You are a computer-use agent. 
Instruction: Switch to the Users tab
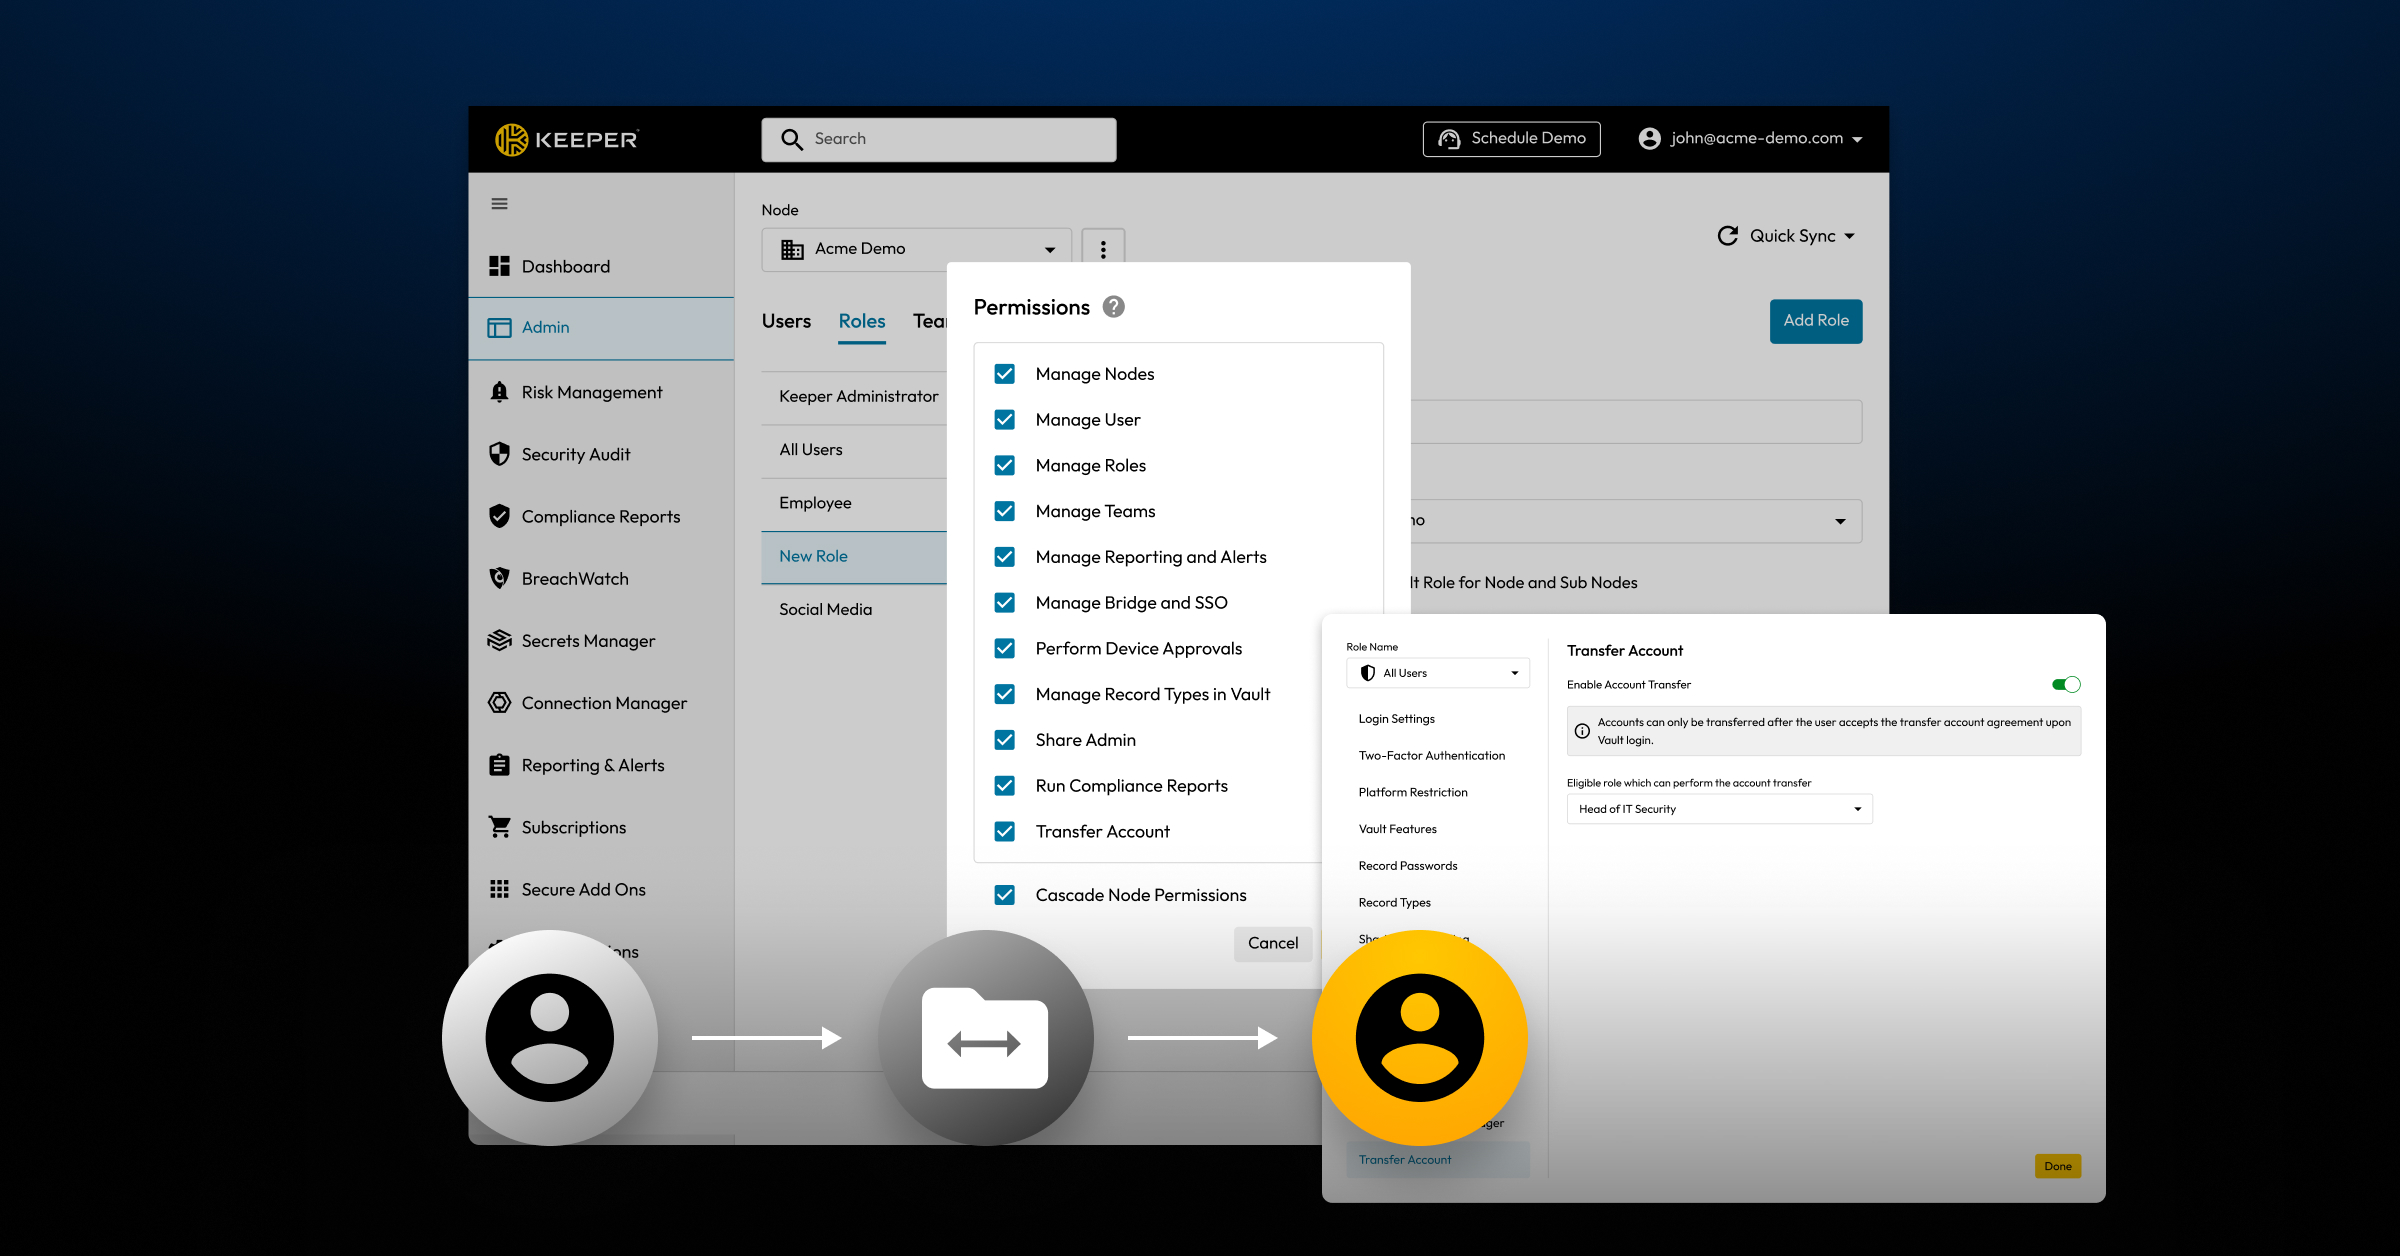(786, 321)
